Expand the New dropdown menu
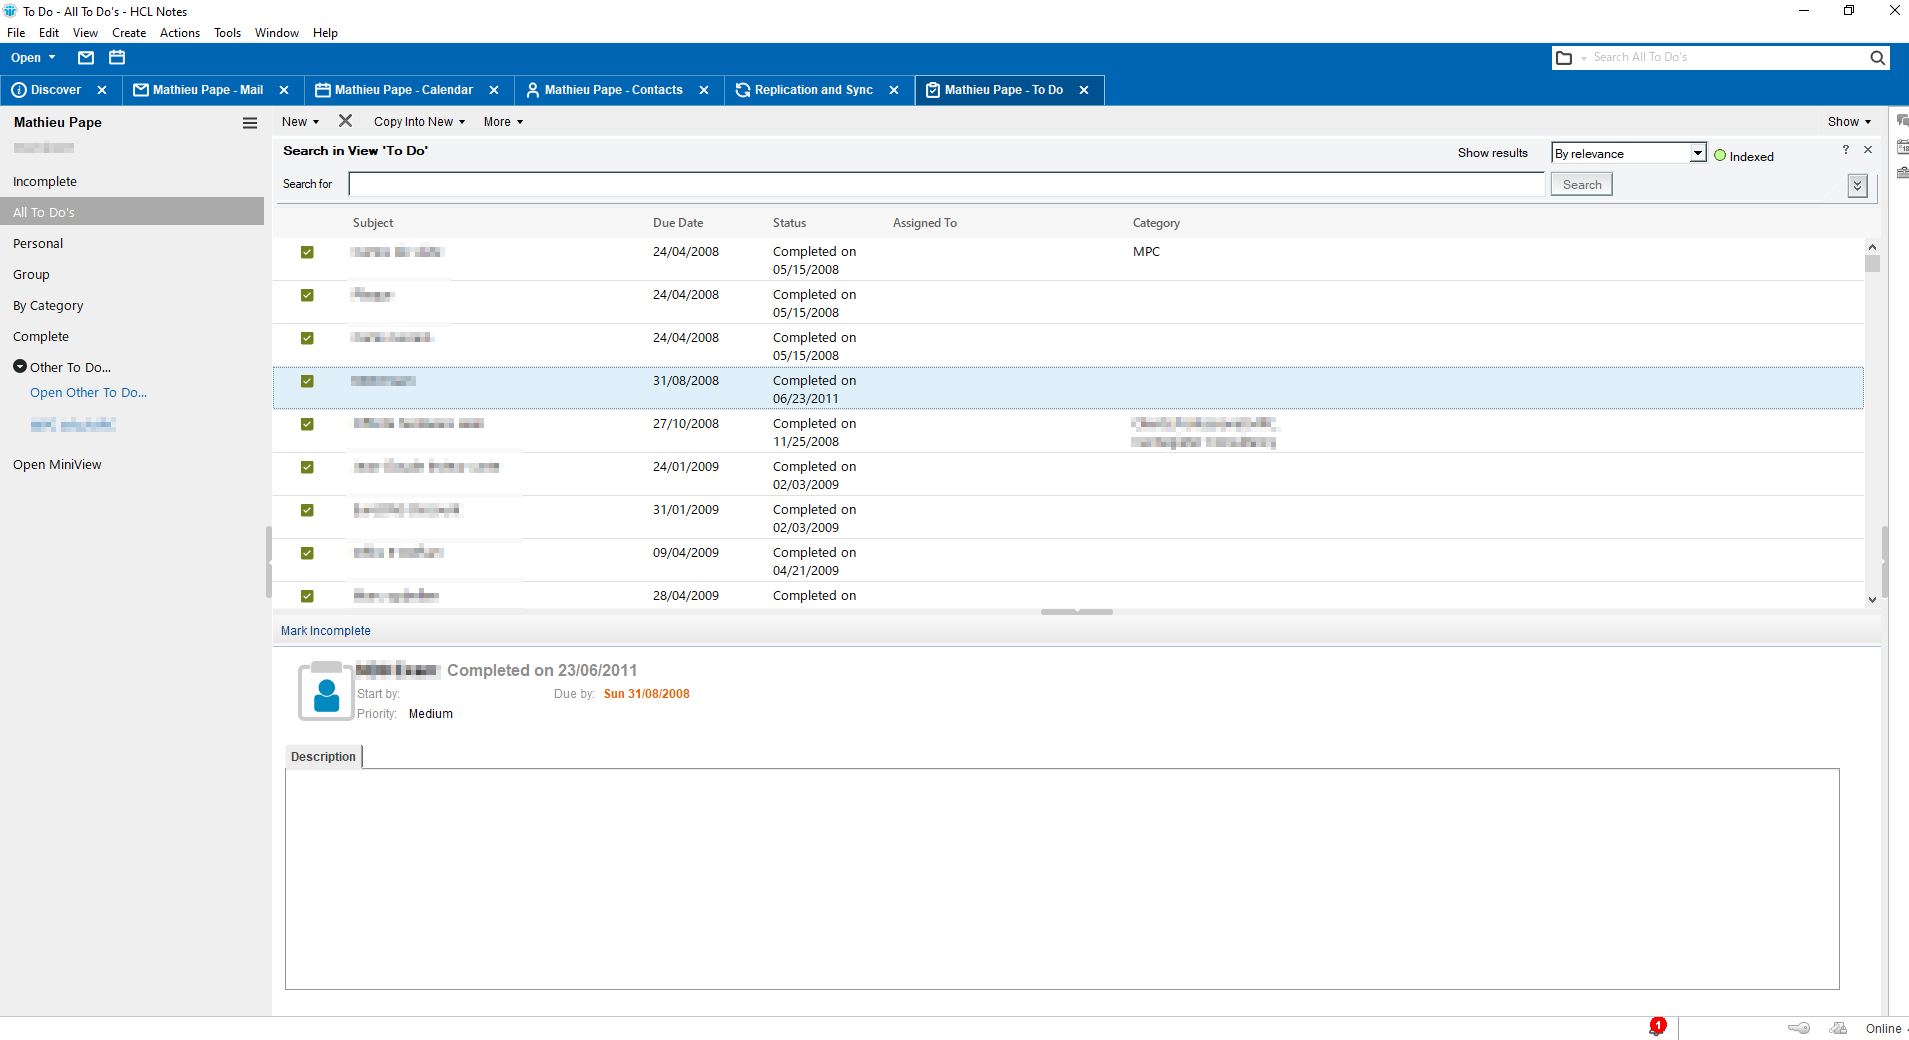 300,122
